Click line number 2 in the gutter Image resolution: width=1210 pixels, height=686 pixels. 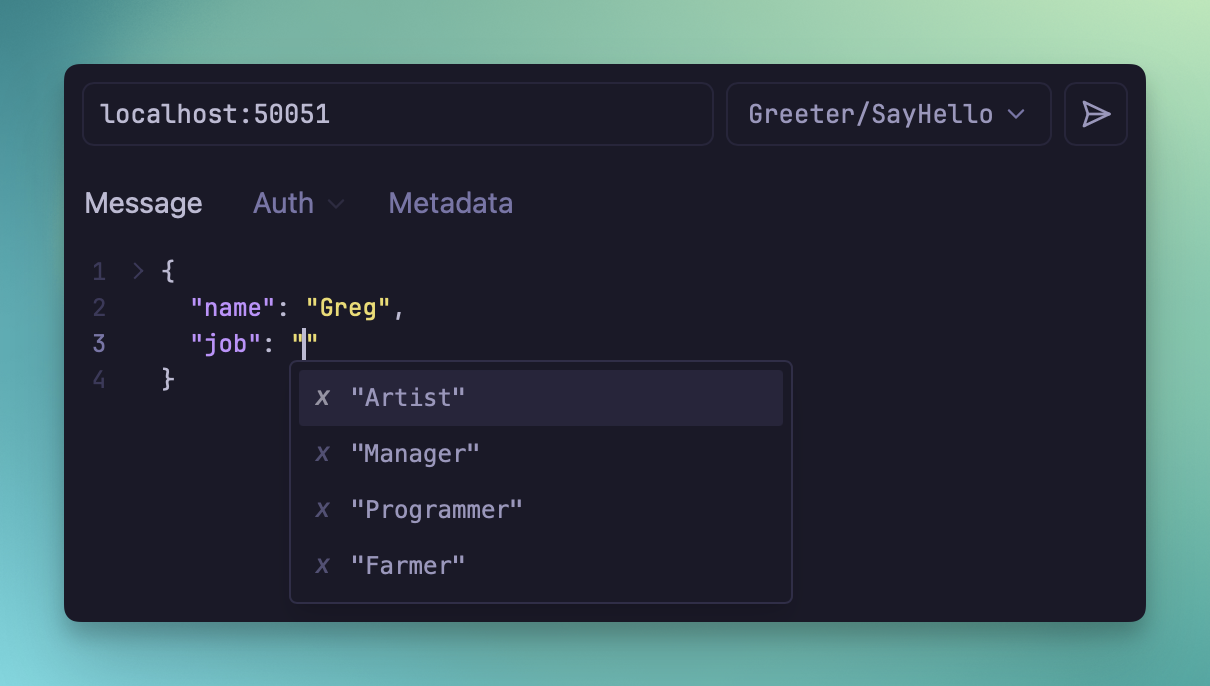click(99, 308)
